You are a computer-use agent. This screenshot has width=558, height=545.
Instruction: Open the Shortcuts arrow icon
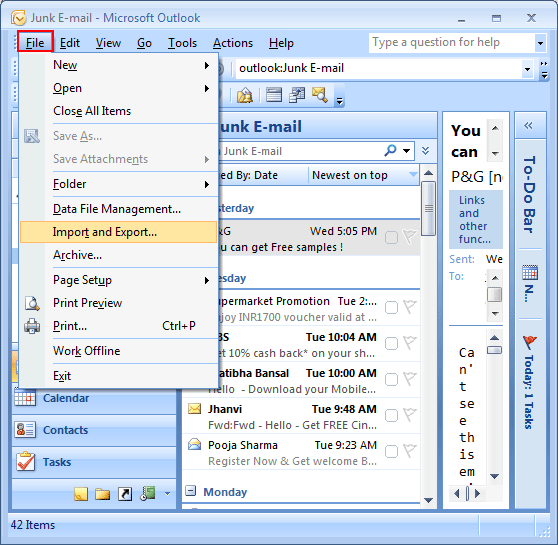click(x=125, y=494)
